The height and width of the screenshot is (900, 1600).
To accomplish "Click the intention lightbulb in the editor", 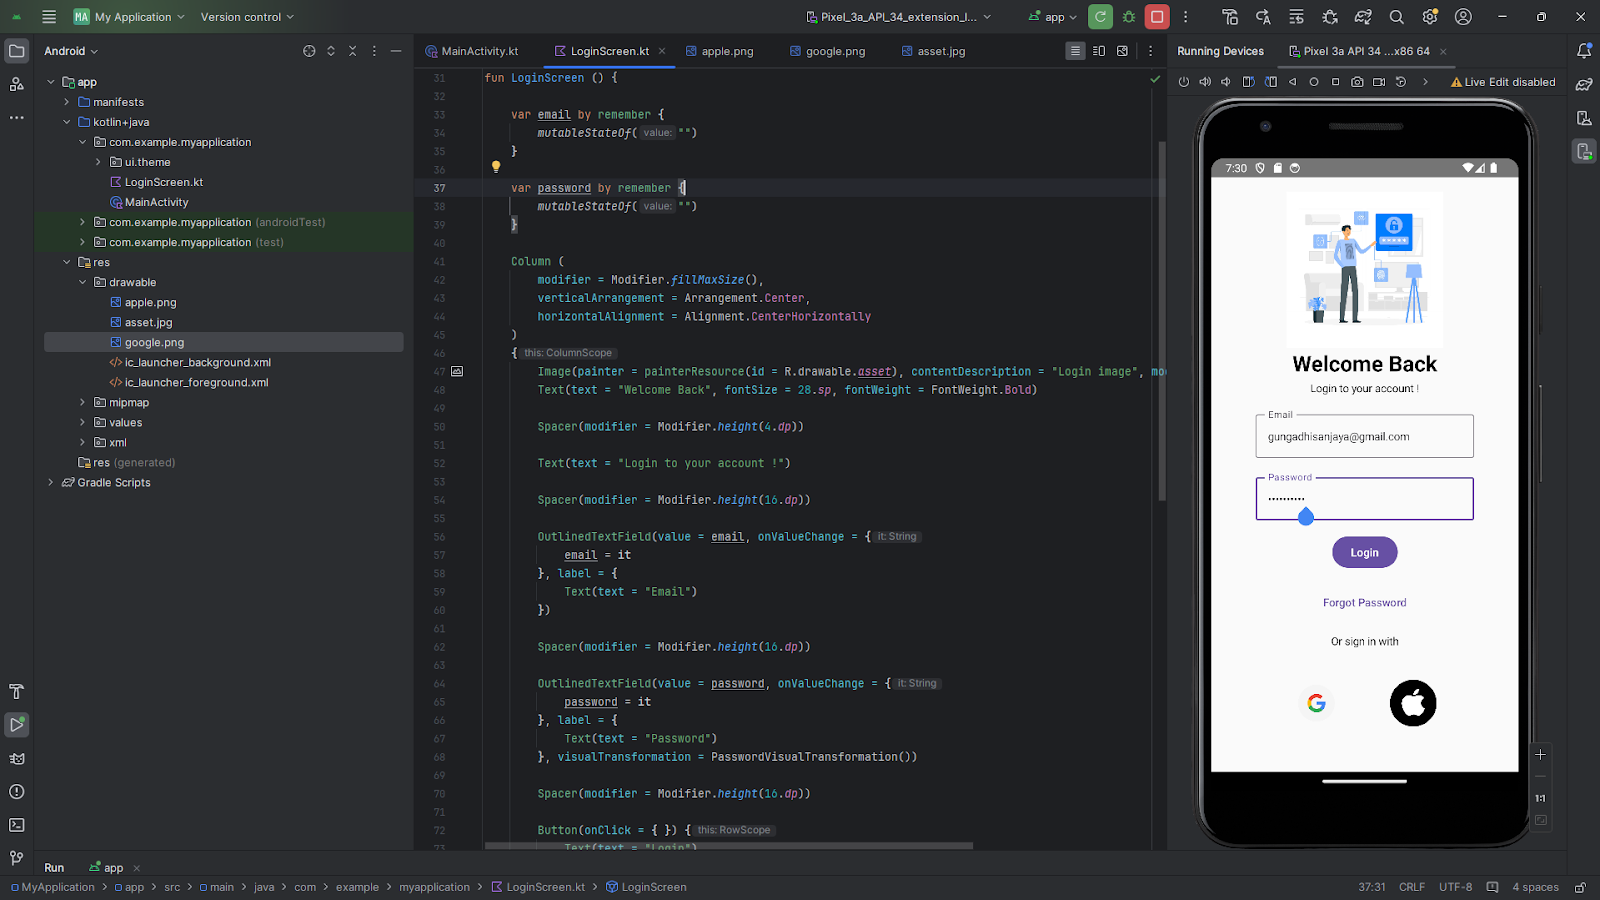I will pyautogui.click(x=496, y=167).
